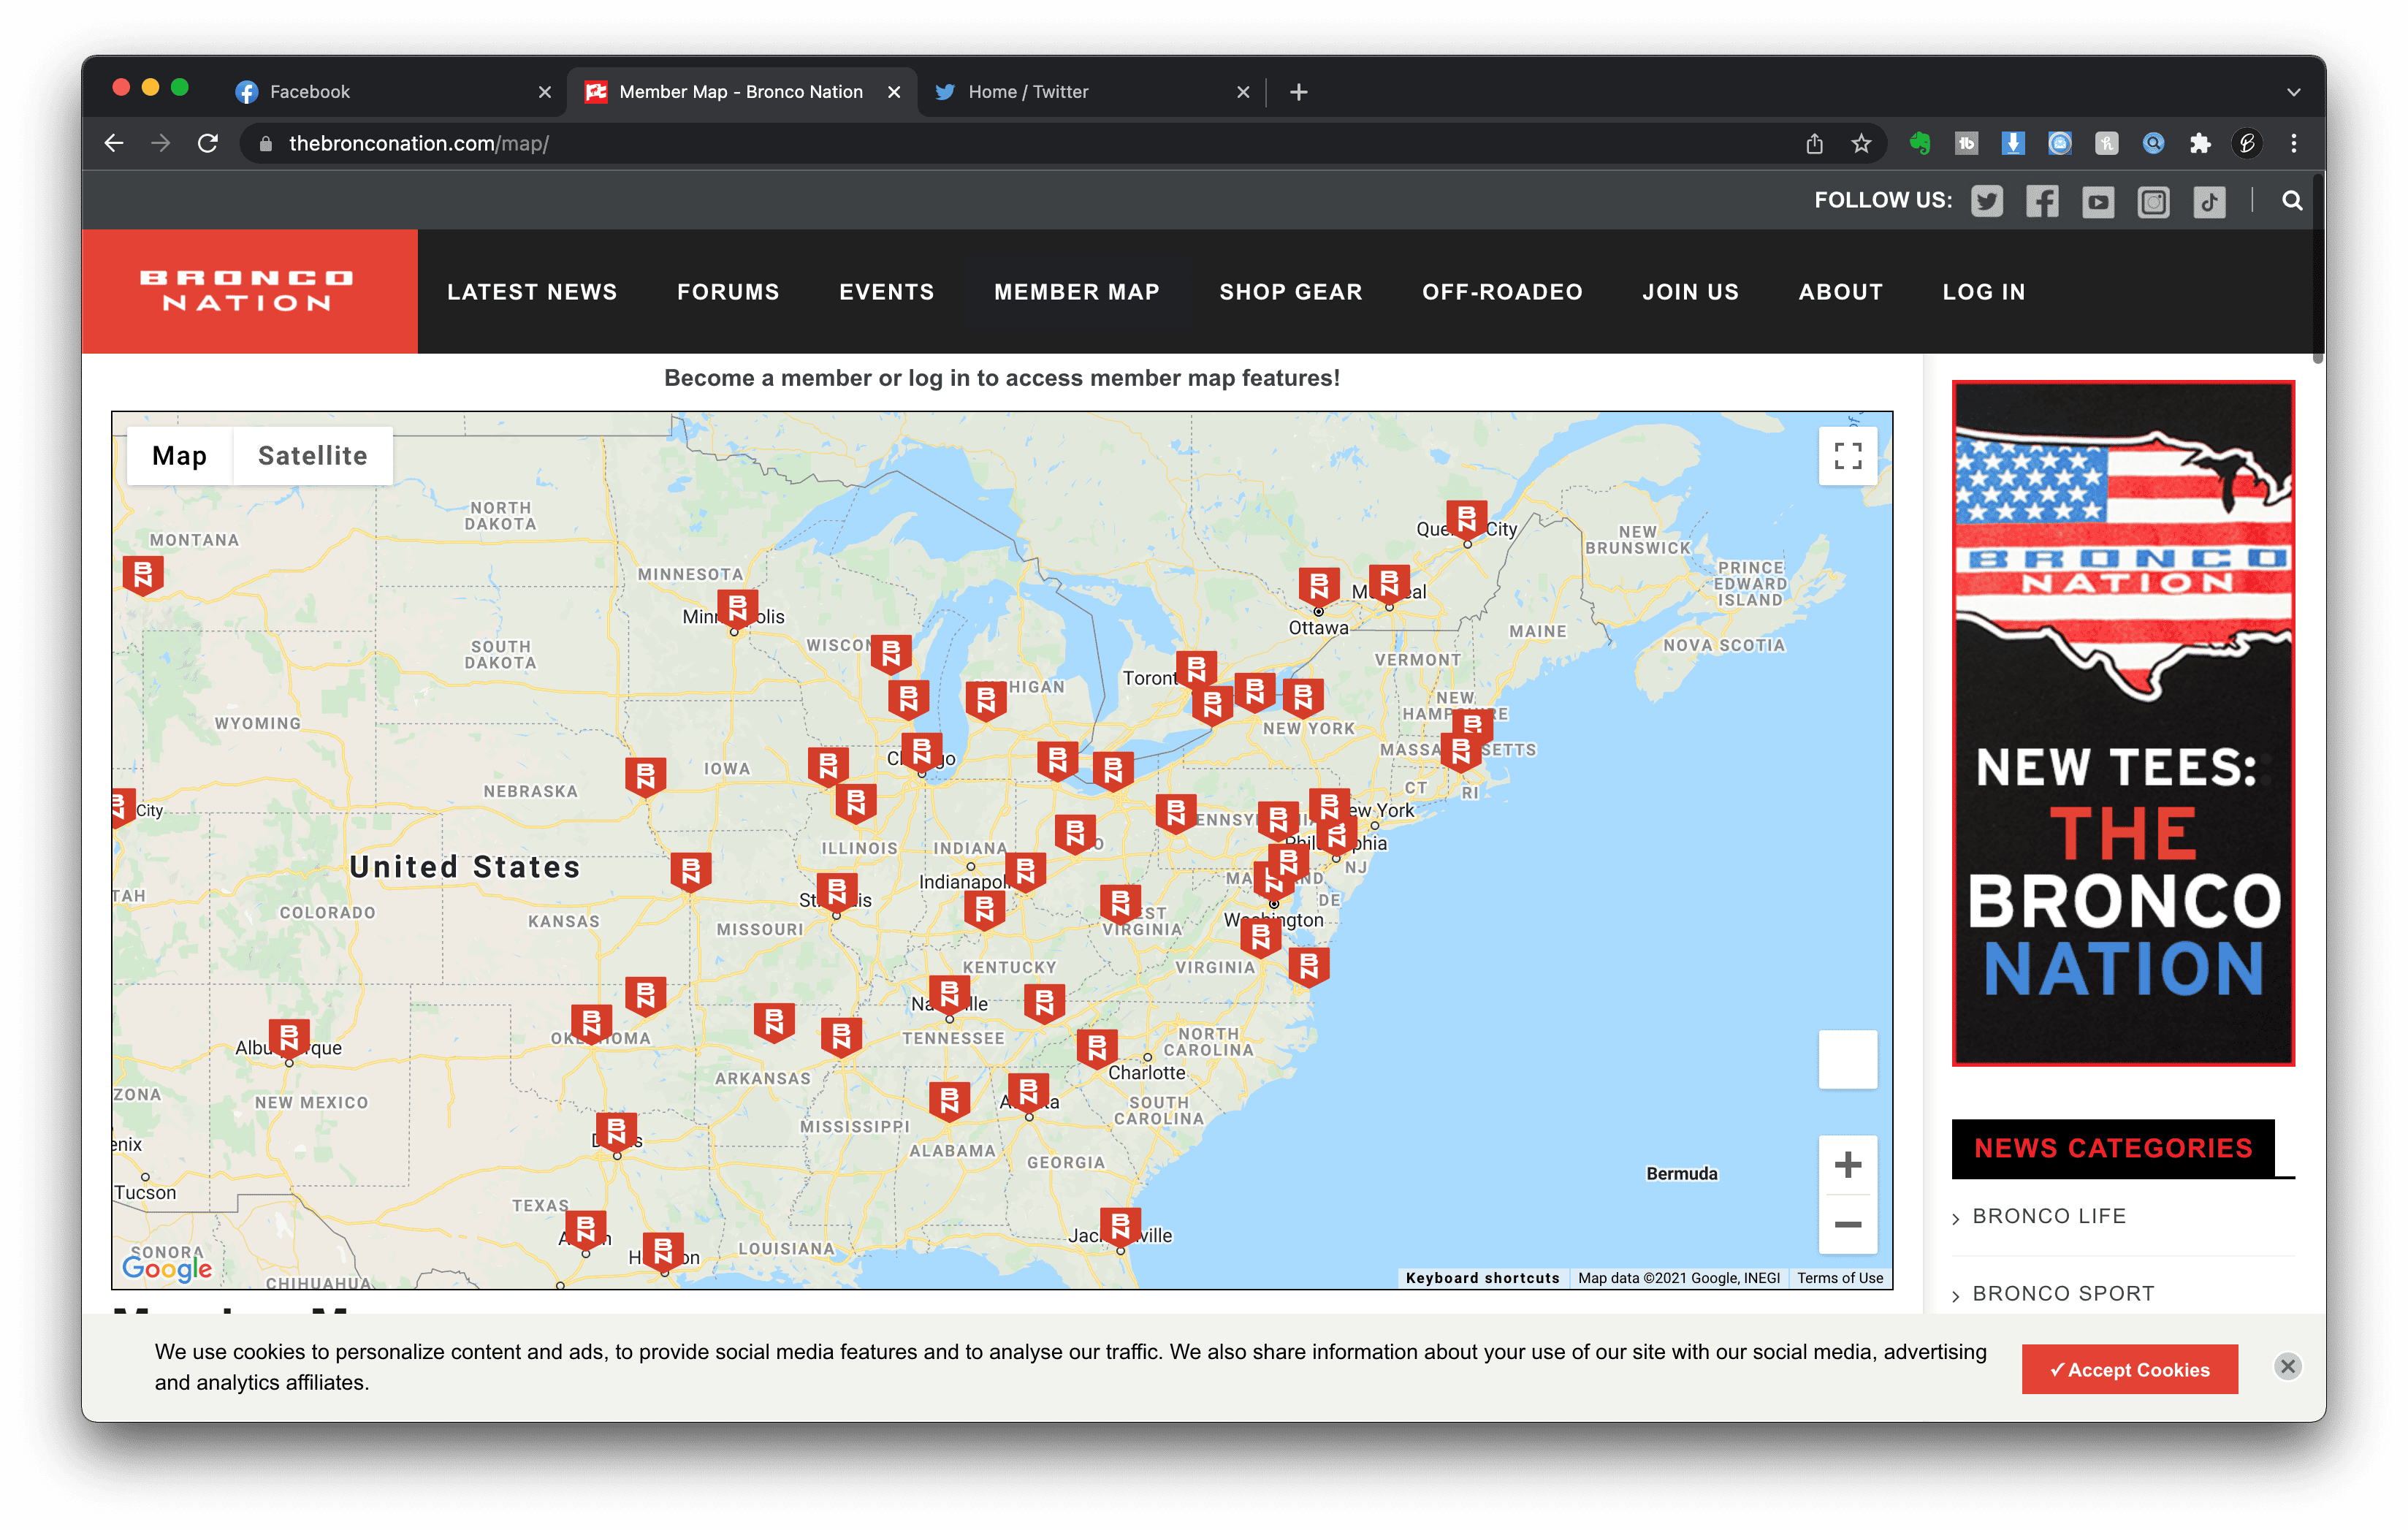Open the Facebook follow icon
This screenshot has height=1530, width=2408.
[2042, 200]
